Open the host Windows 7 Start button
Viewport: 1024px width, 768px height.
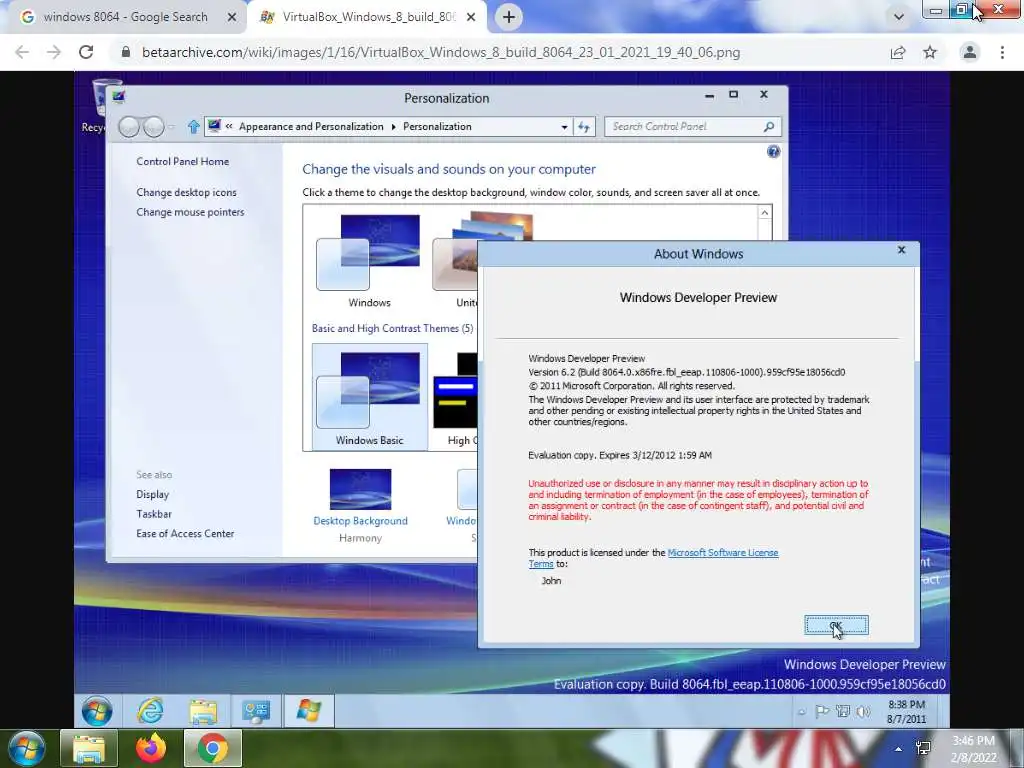27,749
